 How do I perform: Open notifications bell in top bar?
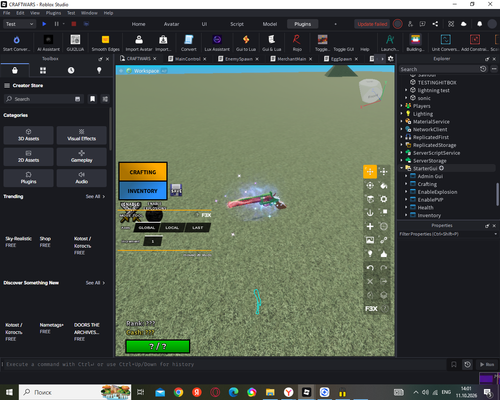tap(479, 24)
